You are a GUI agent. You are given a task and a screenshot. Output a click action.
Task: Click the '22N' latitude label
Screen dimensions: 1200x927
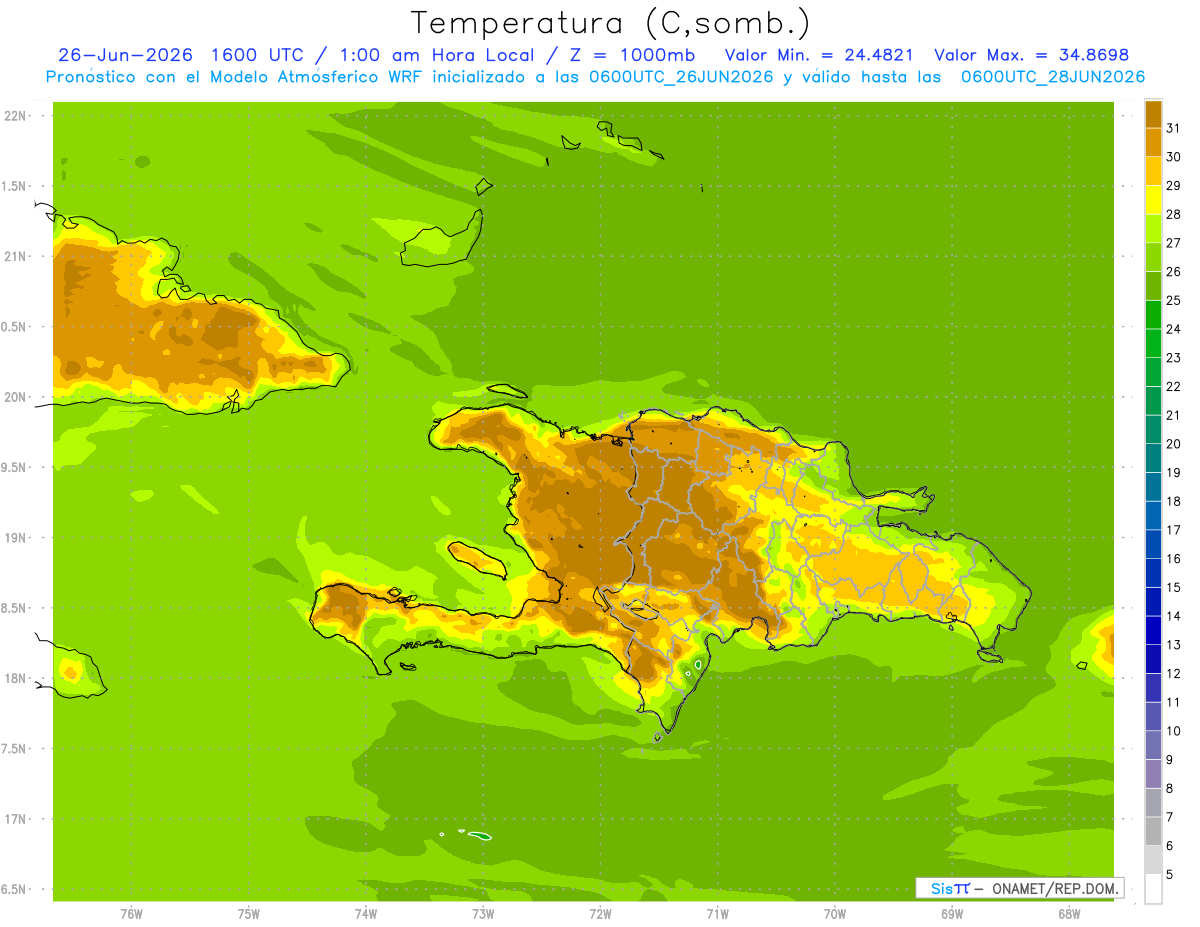pyautogui.click(x=15, y=116)
